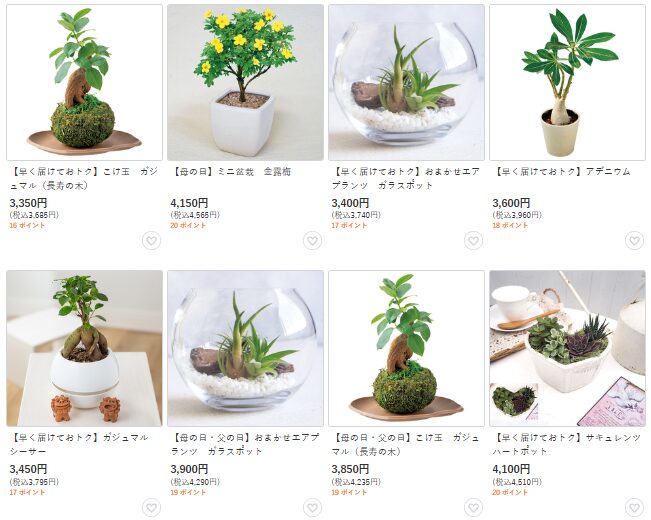651x520 pixels.
Task: Open the 【早く届けておトク】アデニウム title link
Action: tap(561, 172)
